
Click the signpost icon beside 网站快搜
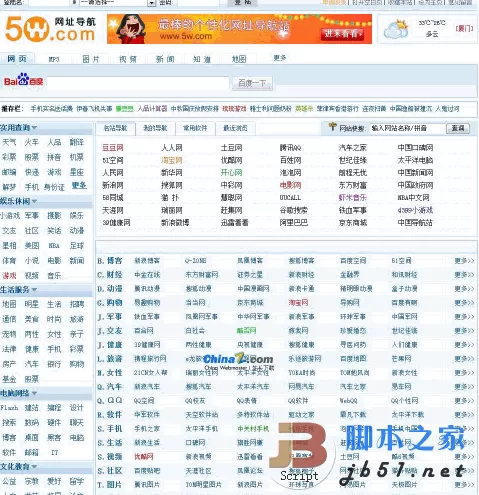point(332,127)
